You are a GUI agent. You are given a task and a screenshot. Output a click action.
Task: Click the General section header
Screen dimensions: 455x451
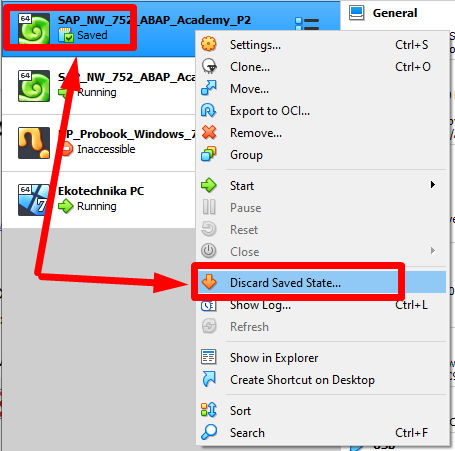pyautogui.click(x=395, y=13)
